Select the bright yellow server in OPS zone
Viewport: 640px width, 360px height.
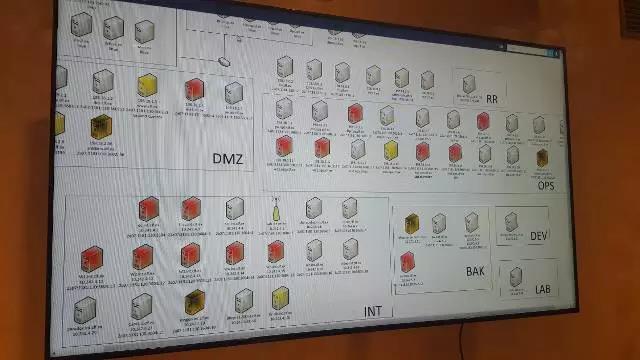(391, 151)
